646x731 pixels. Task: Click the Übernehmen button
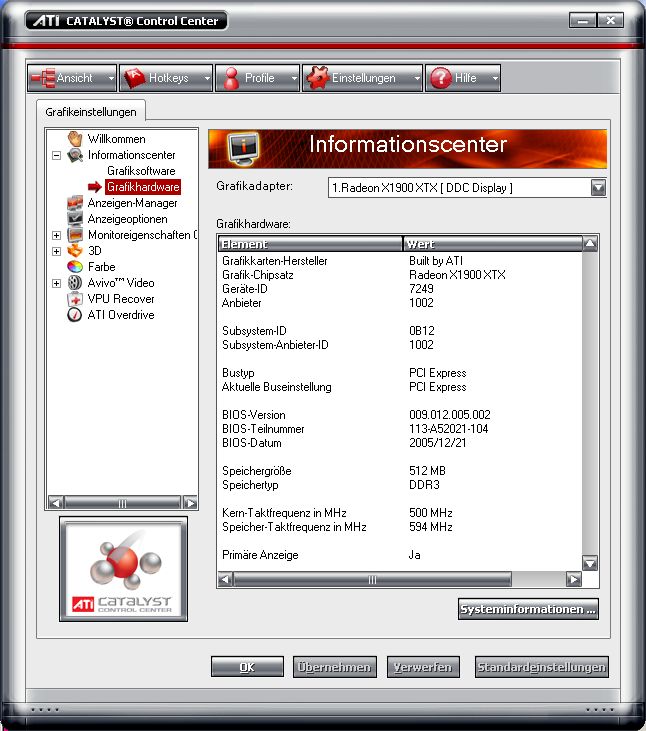coord(334,667)
